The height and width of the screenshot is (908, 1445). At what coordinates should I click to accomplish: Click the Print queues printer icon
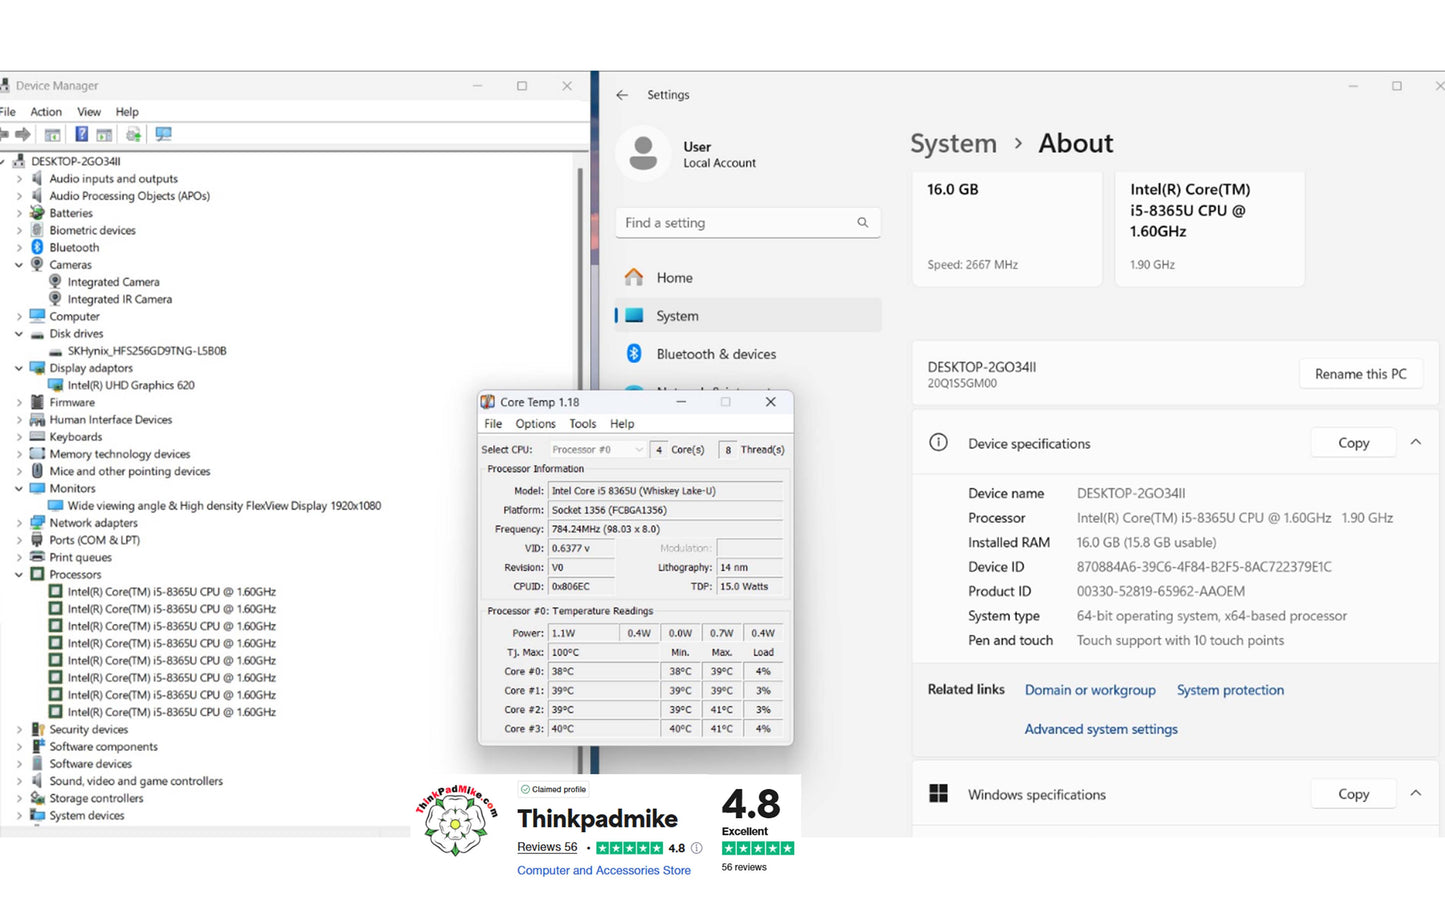(37, 557)
